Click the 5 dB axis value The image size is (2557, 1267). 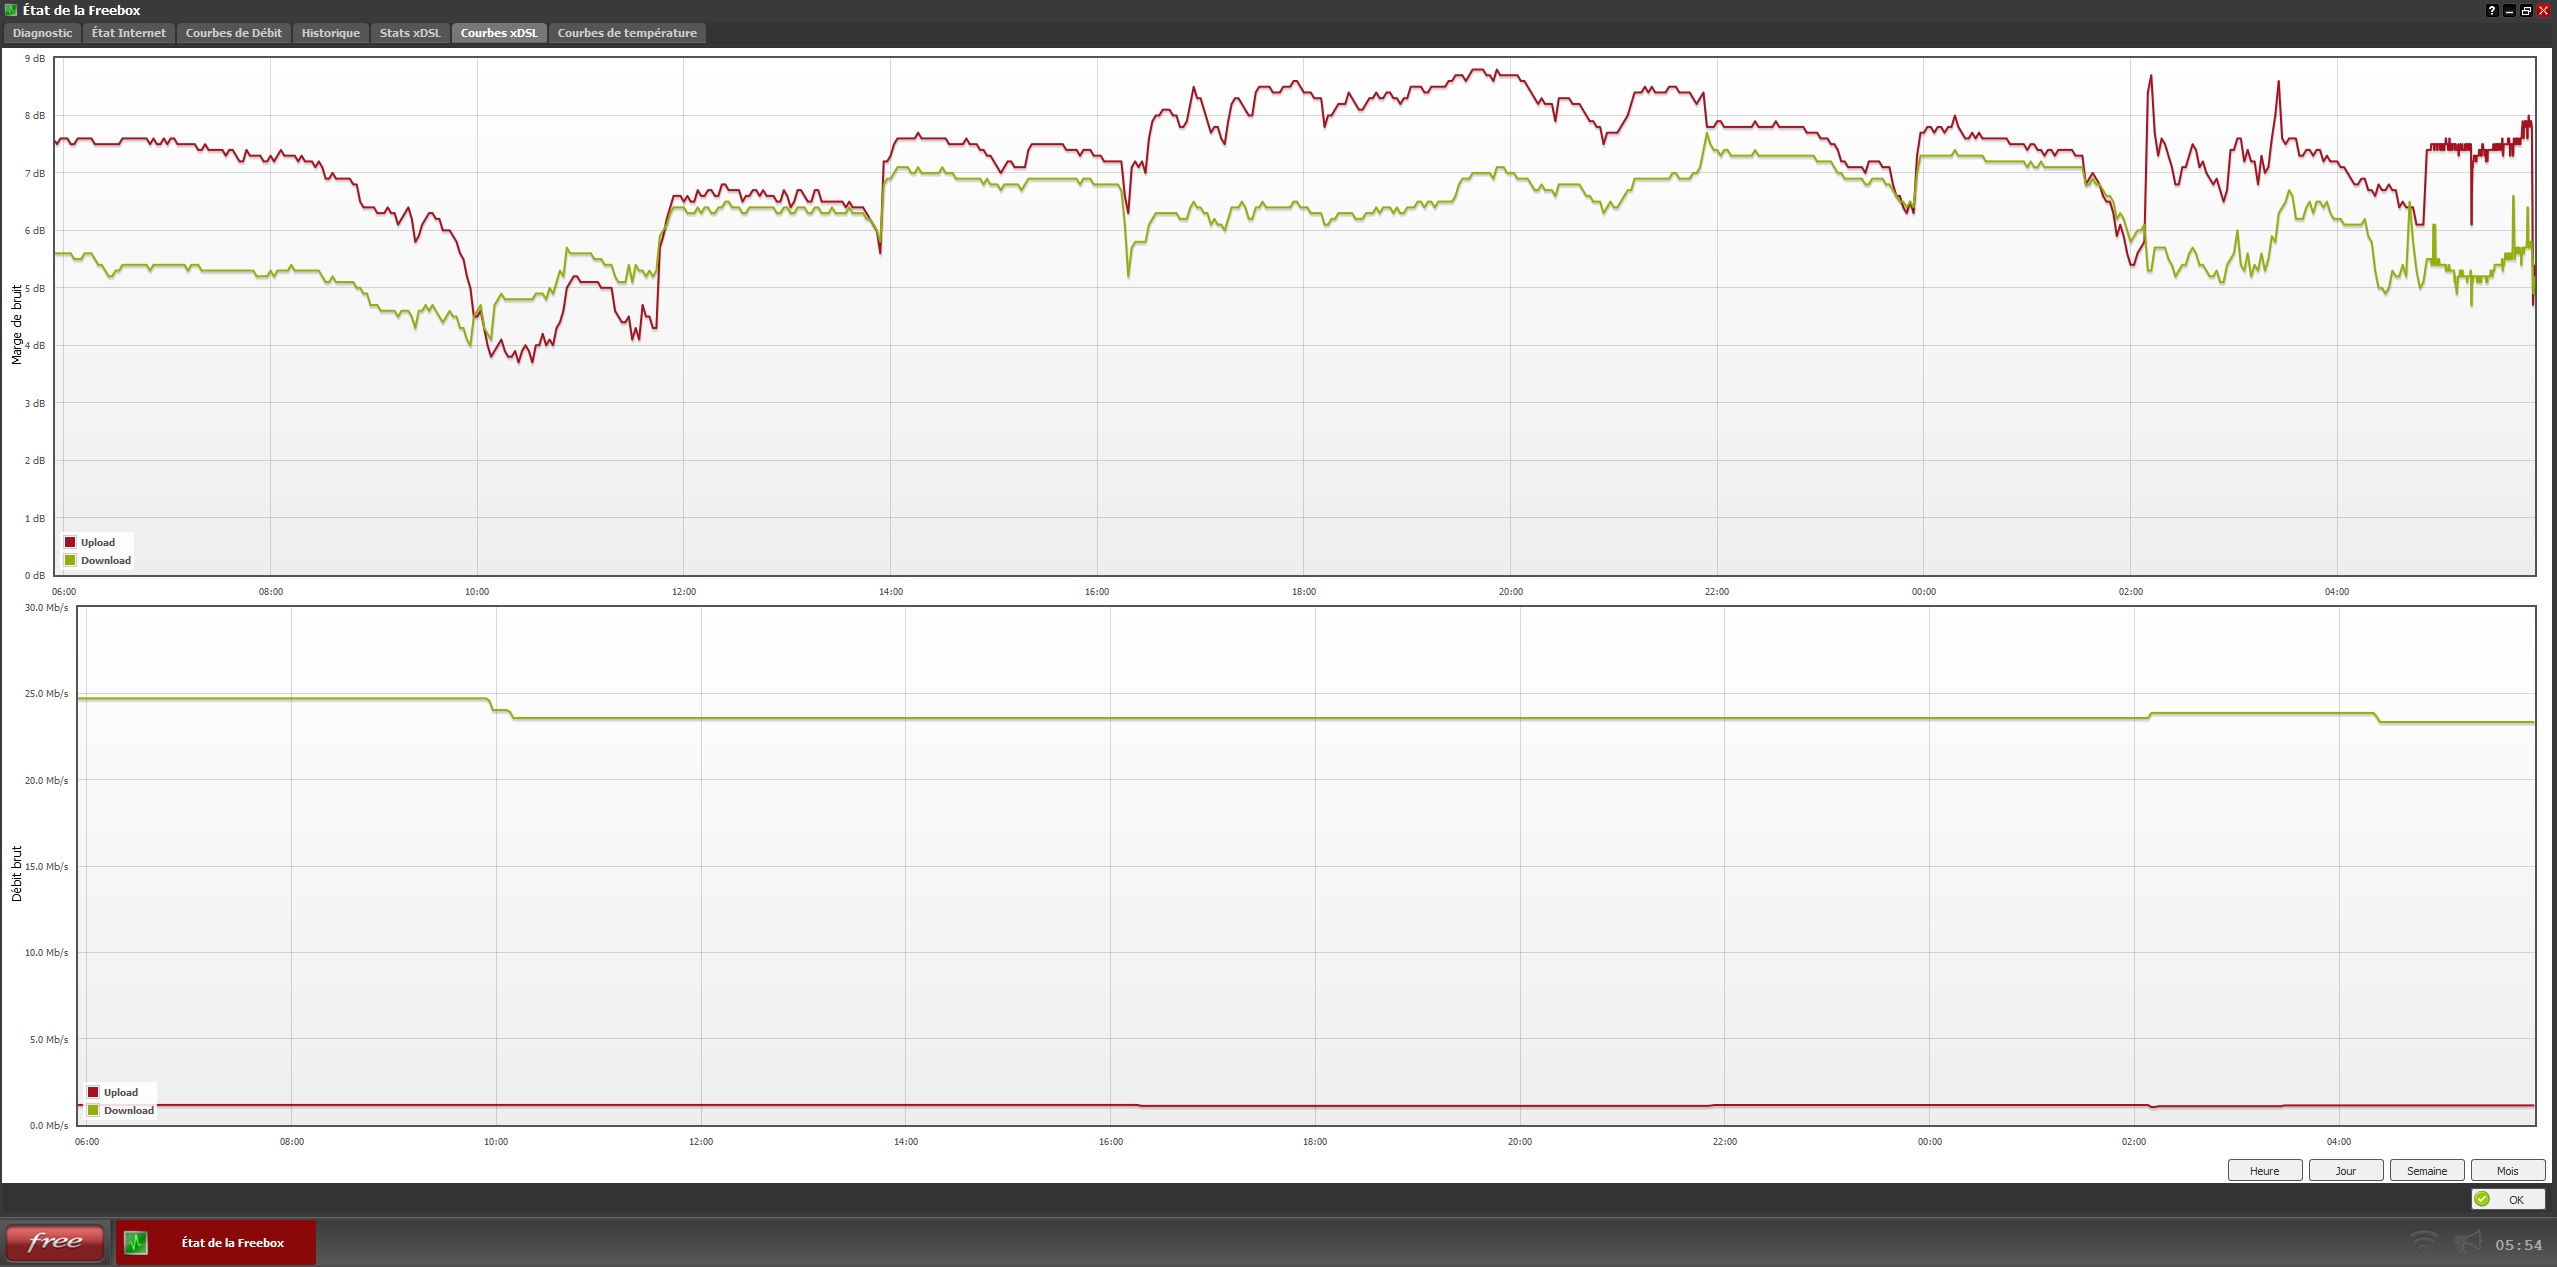click(35, 288)
